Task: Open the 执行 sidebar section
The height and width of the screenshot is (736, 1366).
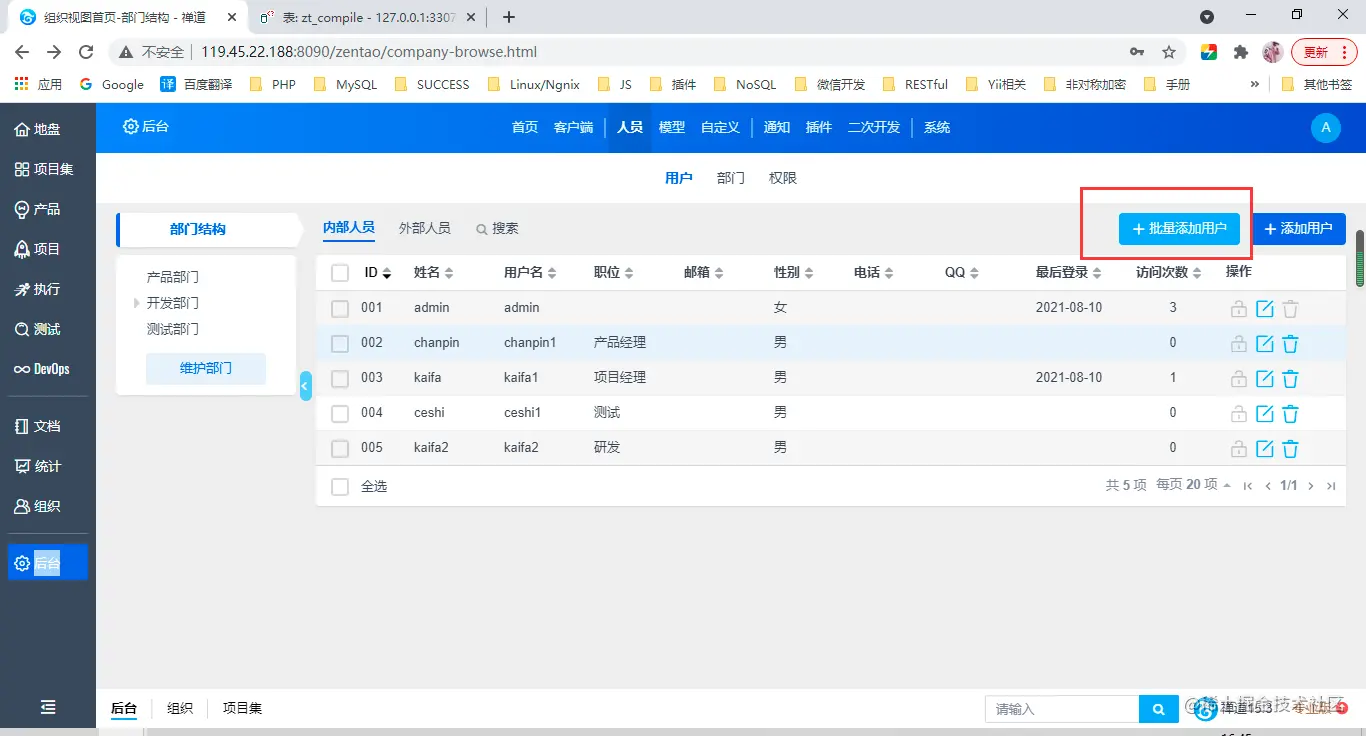Action: coord(37,289)
